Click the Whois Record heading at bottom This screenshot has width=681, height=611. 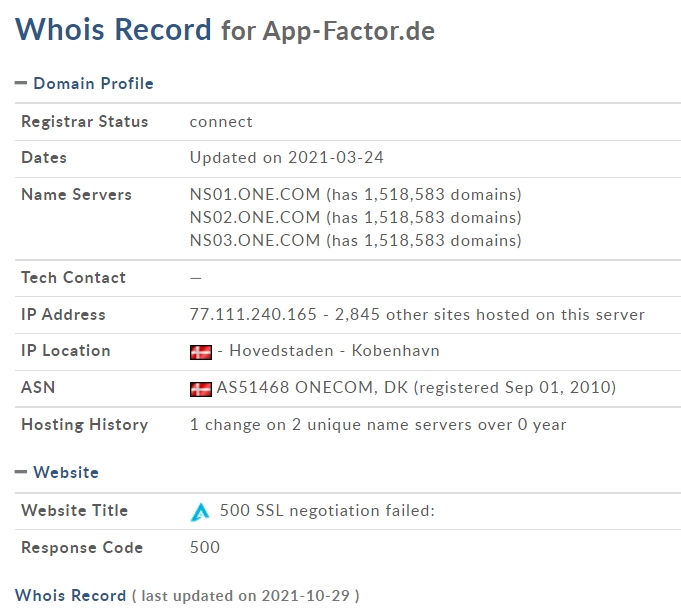[x=70, y=595]
